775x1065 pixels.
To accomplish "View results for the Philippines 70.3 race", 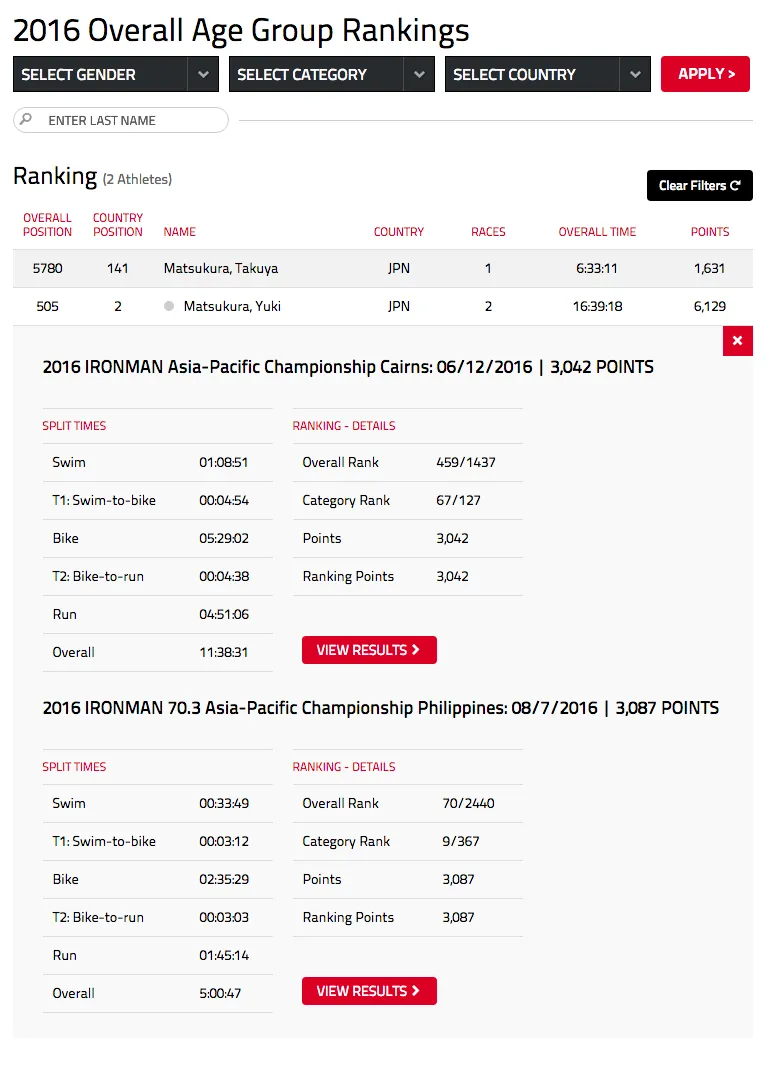I will 369,991.
